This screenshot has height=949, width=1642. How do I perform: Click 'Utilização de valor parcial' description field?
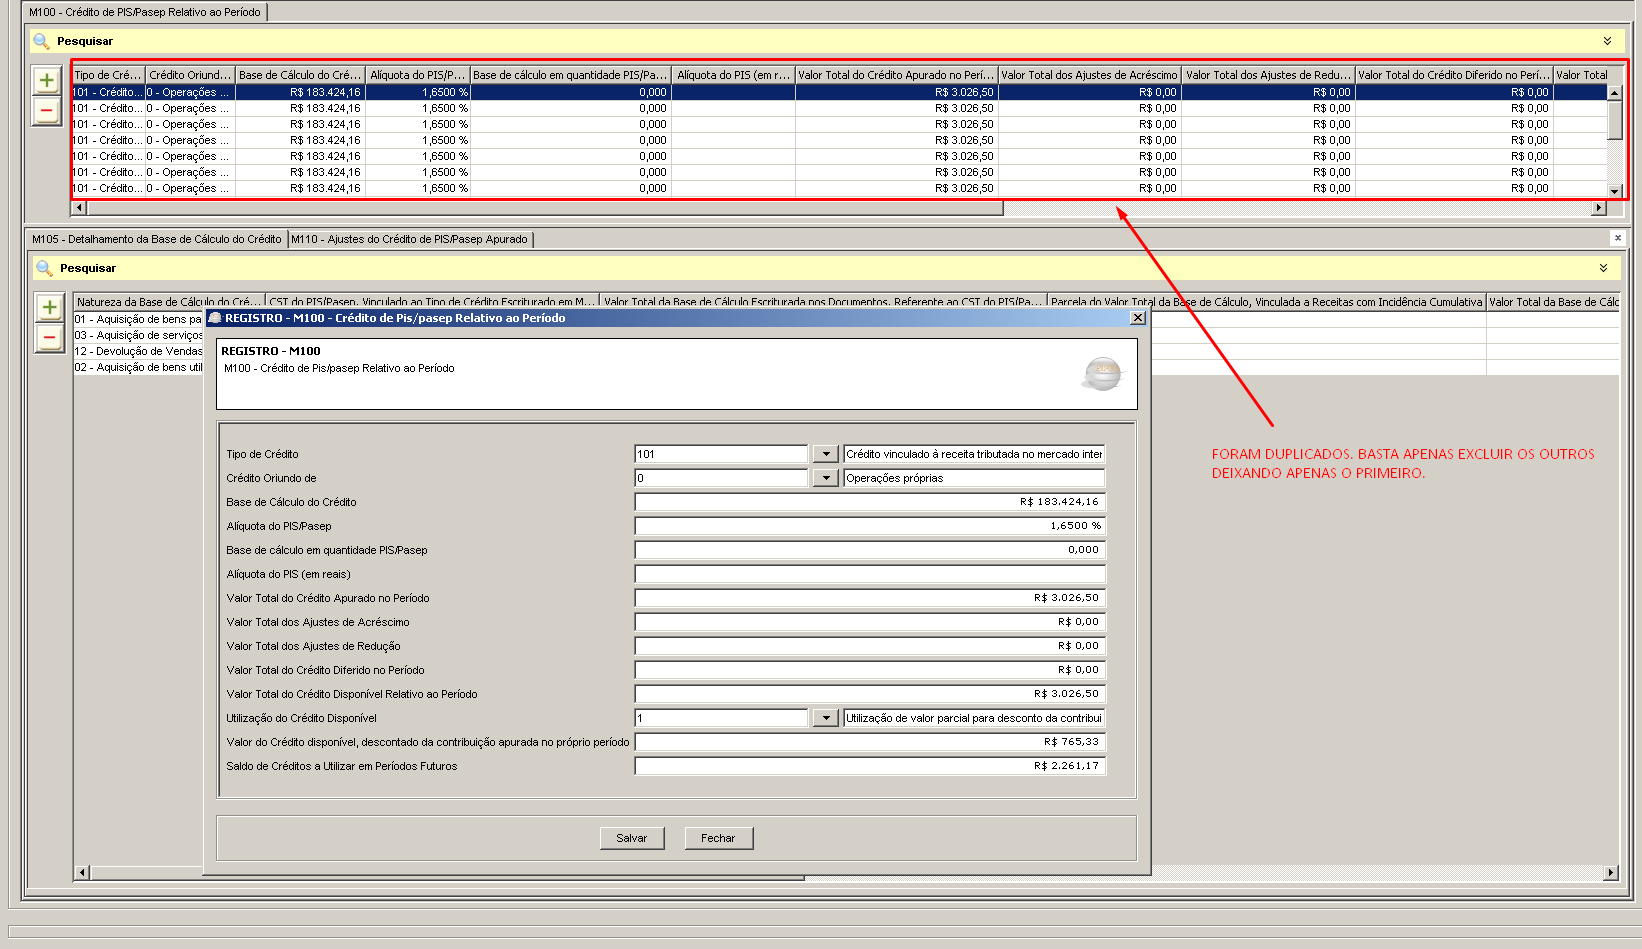pyautogui.click(x=974, y=718)
